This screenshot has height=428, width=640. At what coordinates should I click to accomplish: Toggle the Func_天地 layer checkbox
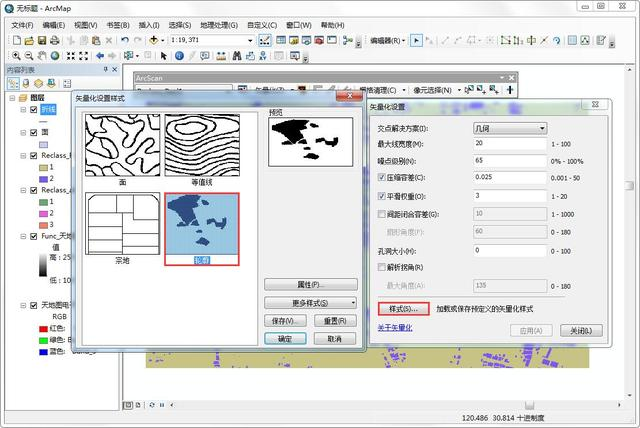(34, 236)
